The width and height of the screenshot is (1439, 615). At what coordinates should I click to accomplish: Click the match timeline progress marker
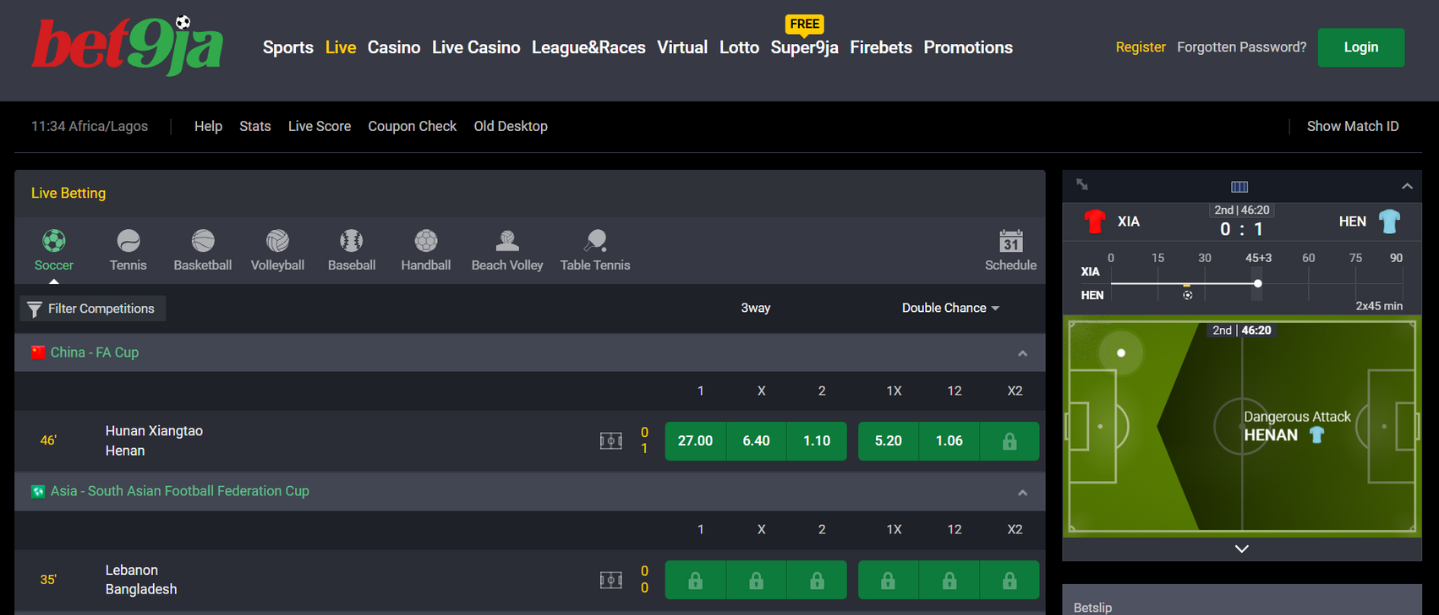click(x=1258, y=283)
